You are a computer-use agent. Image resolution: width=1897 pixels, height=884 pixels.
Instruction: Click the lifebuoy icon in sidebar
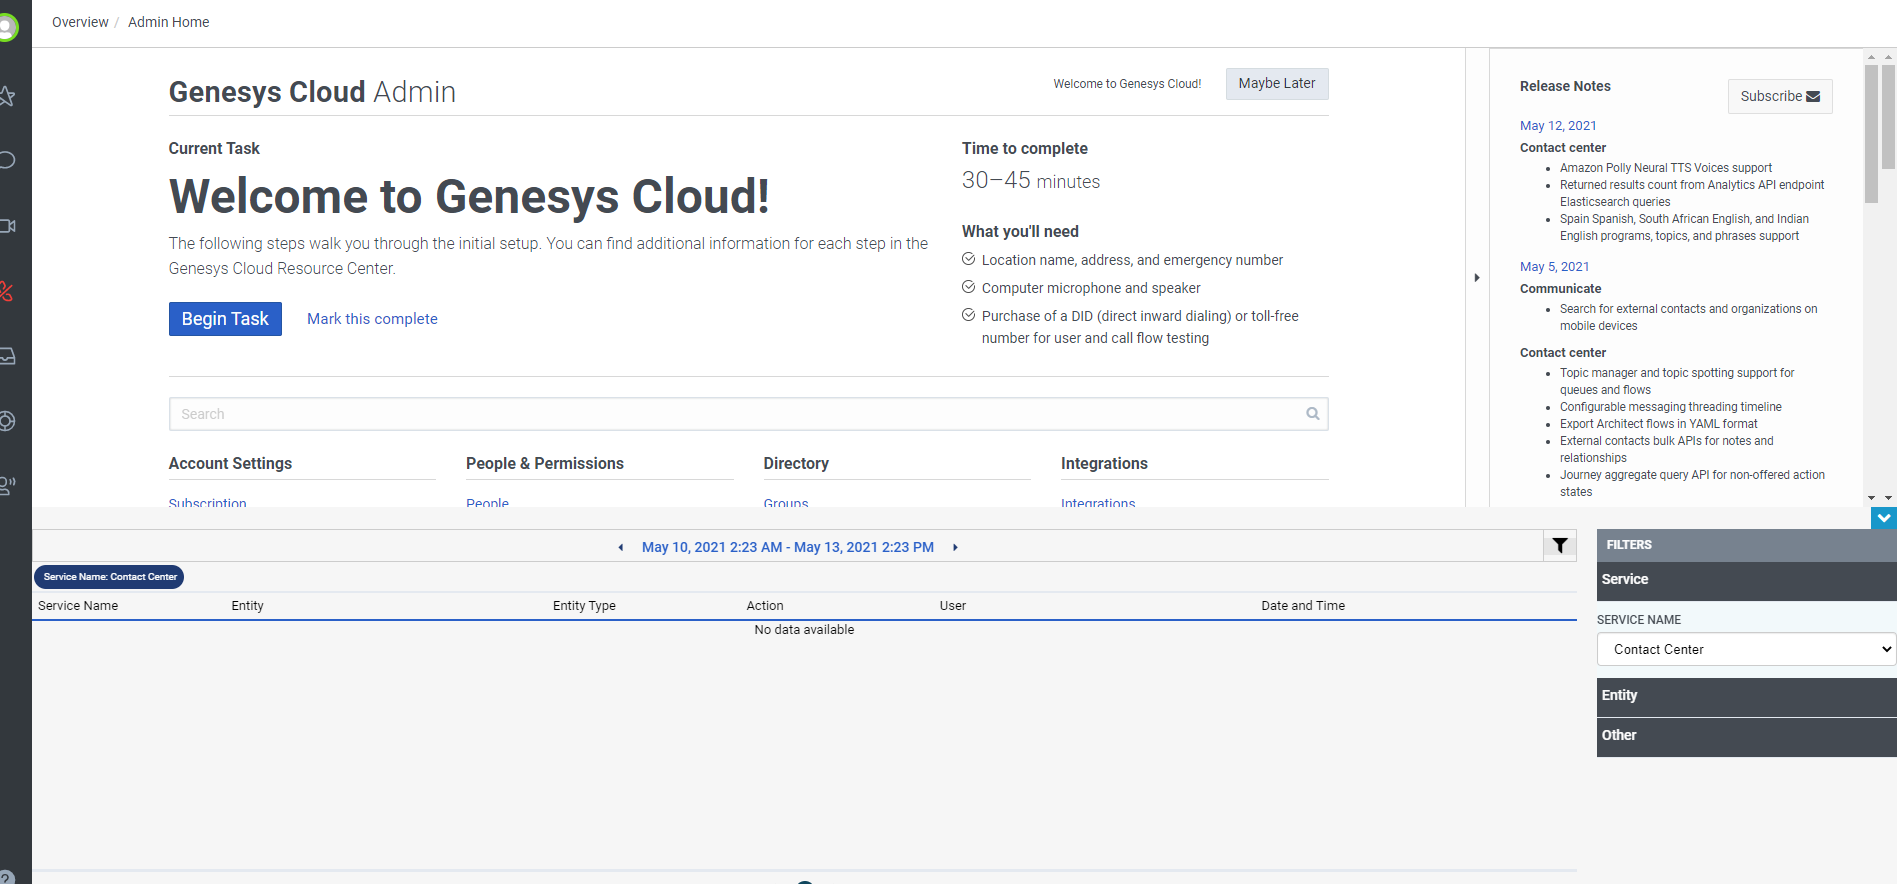coord(6,421)
